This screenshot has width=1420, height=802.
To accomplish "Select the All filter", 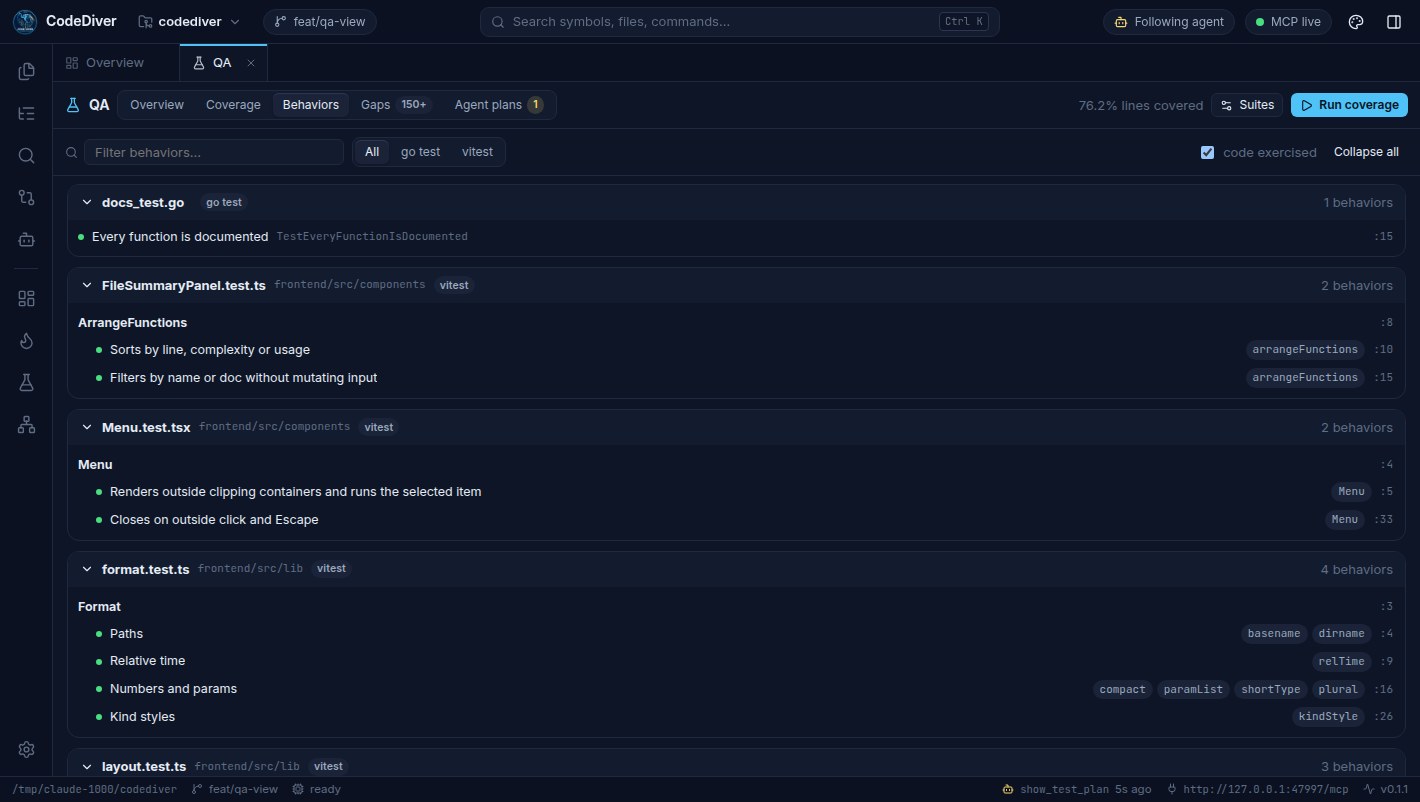I will tap(372, 152).
